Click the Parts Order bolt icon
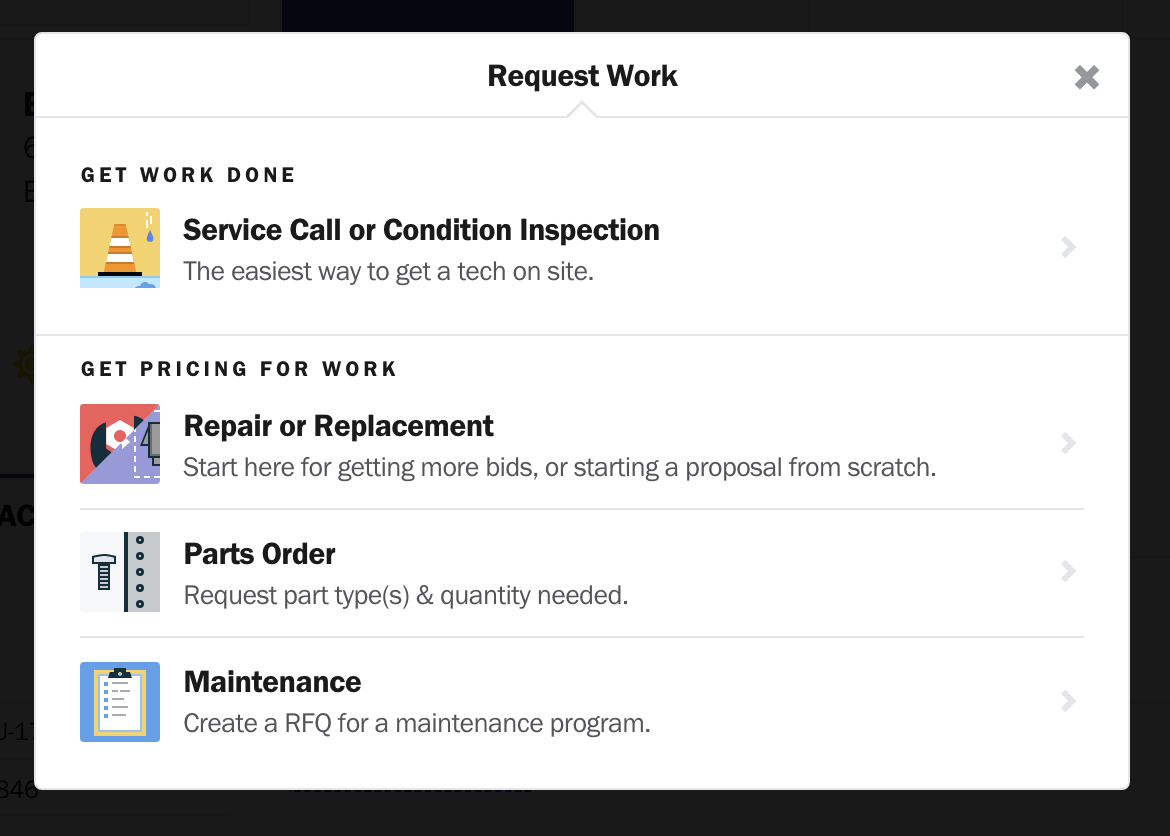Viewport: 1170px width, 836px height. tap(120, 572)
